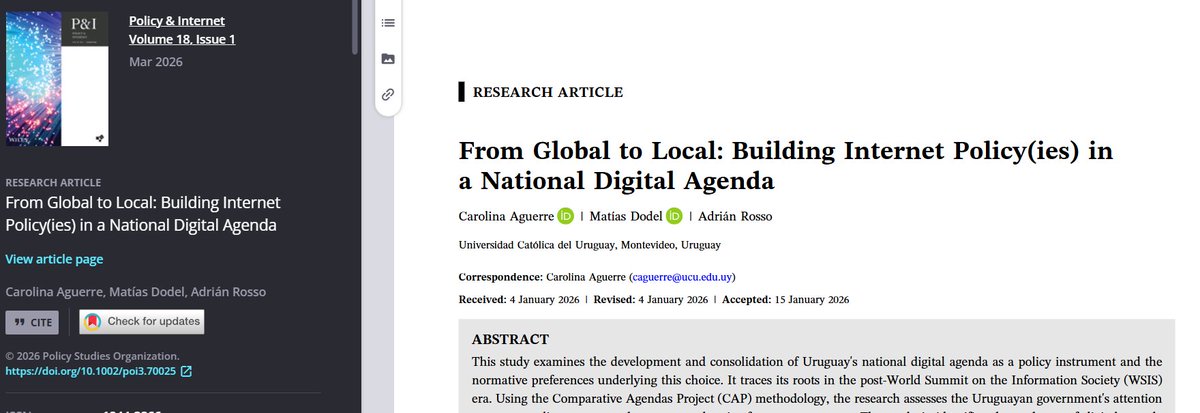1200x413 pixels.
Task: Click the external link icon beside DOI
Action: click(x=186, y=372)
